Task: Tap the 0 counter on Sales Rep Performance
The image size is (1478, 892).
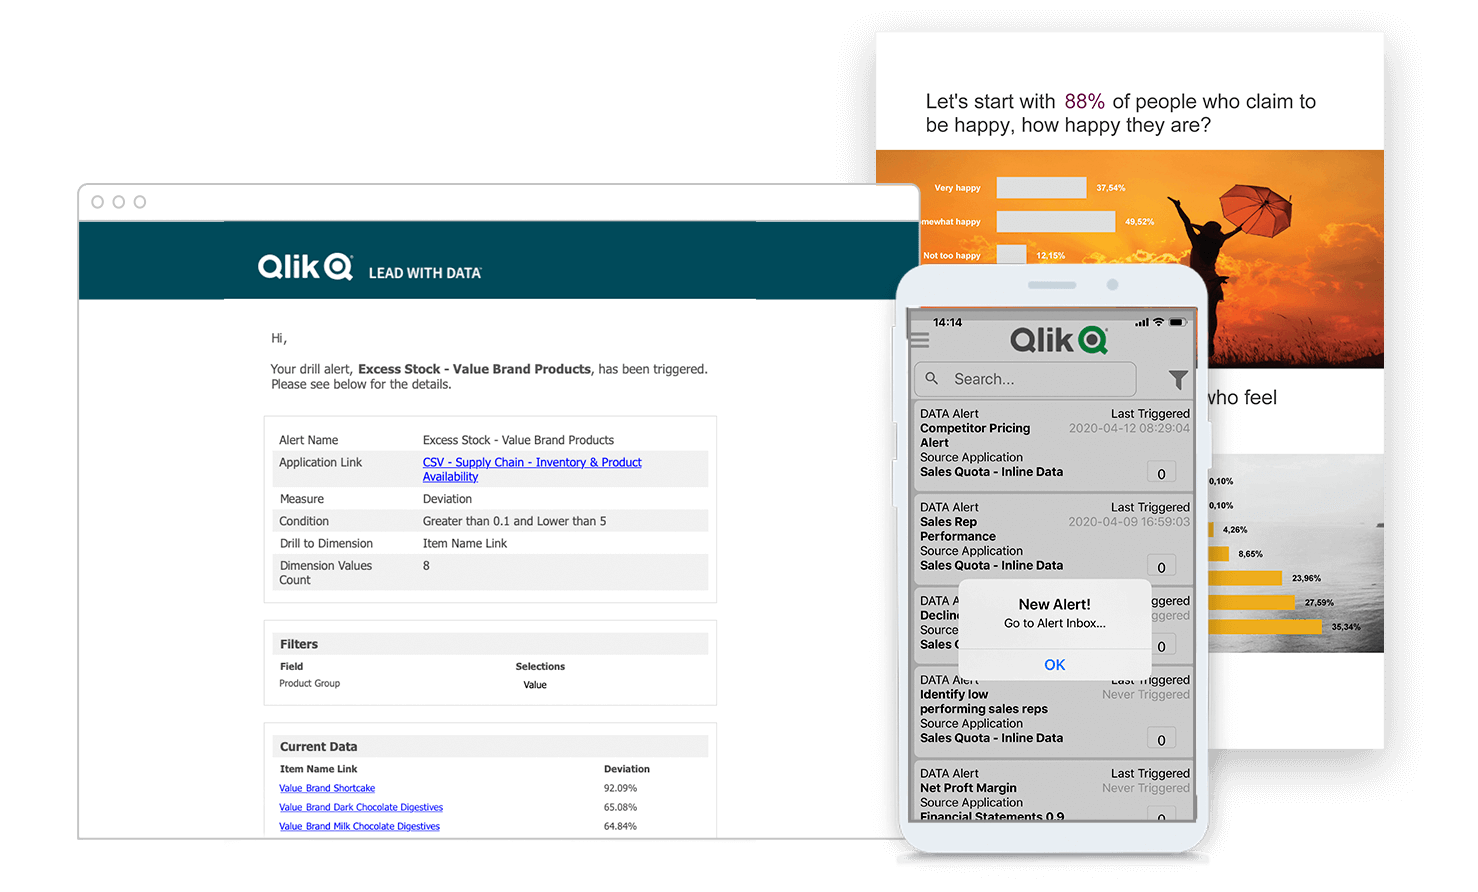Action: tap(1161, 567)
